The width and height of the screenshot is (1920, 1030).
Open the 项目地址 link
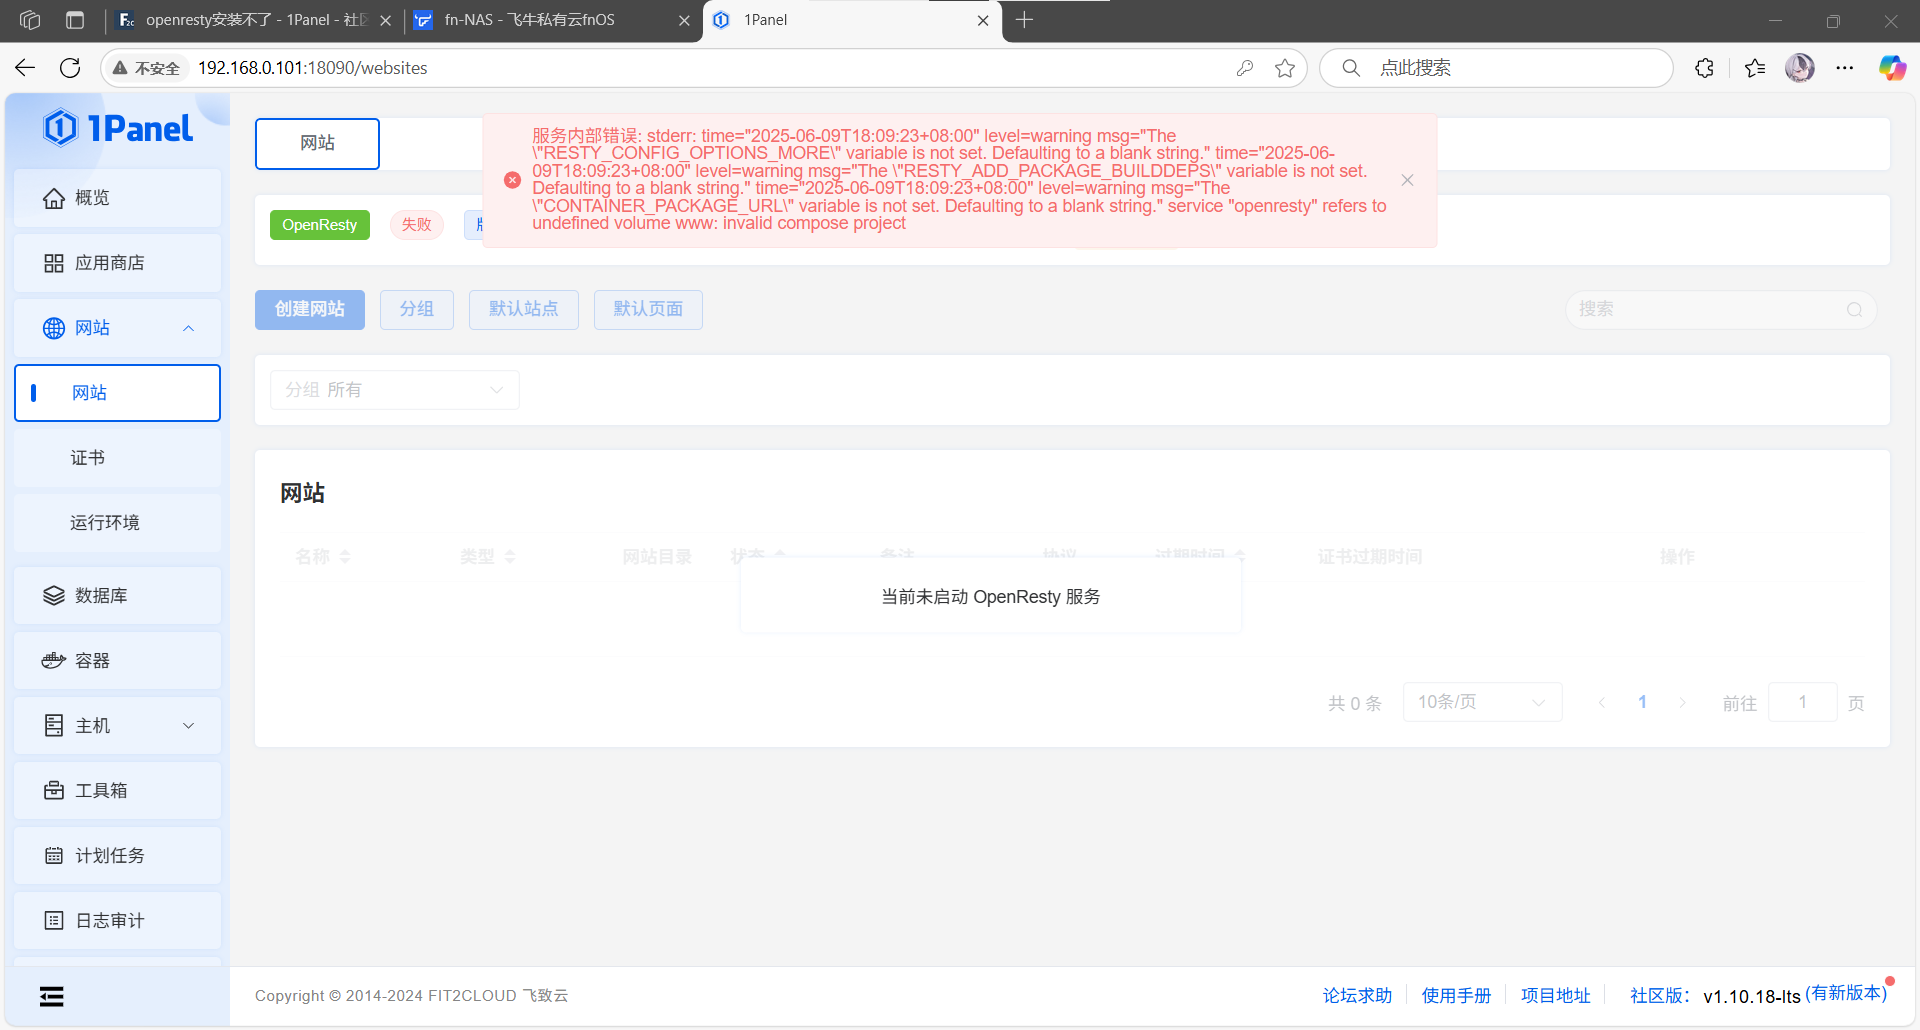1555,996
